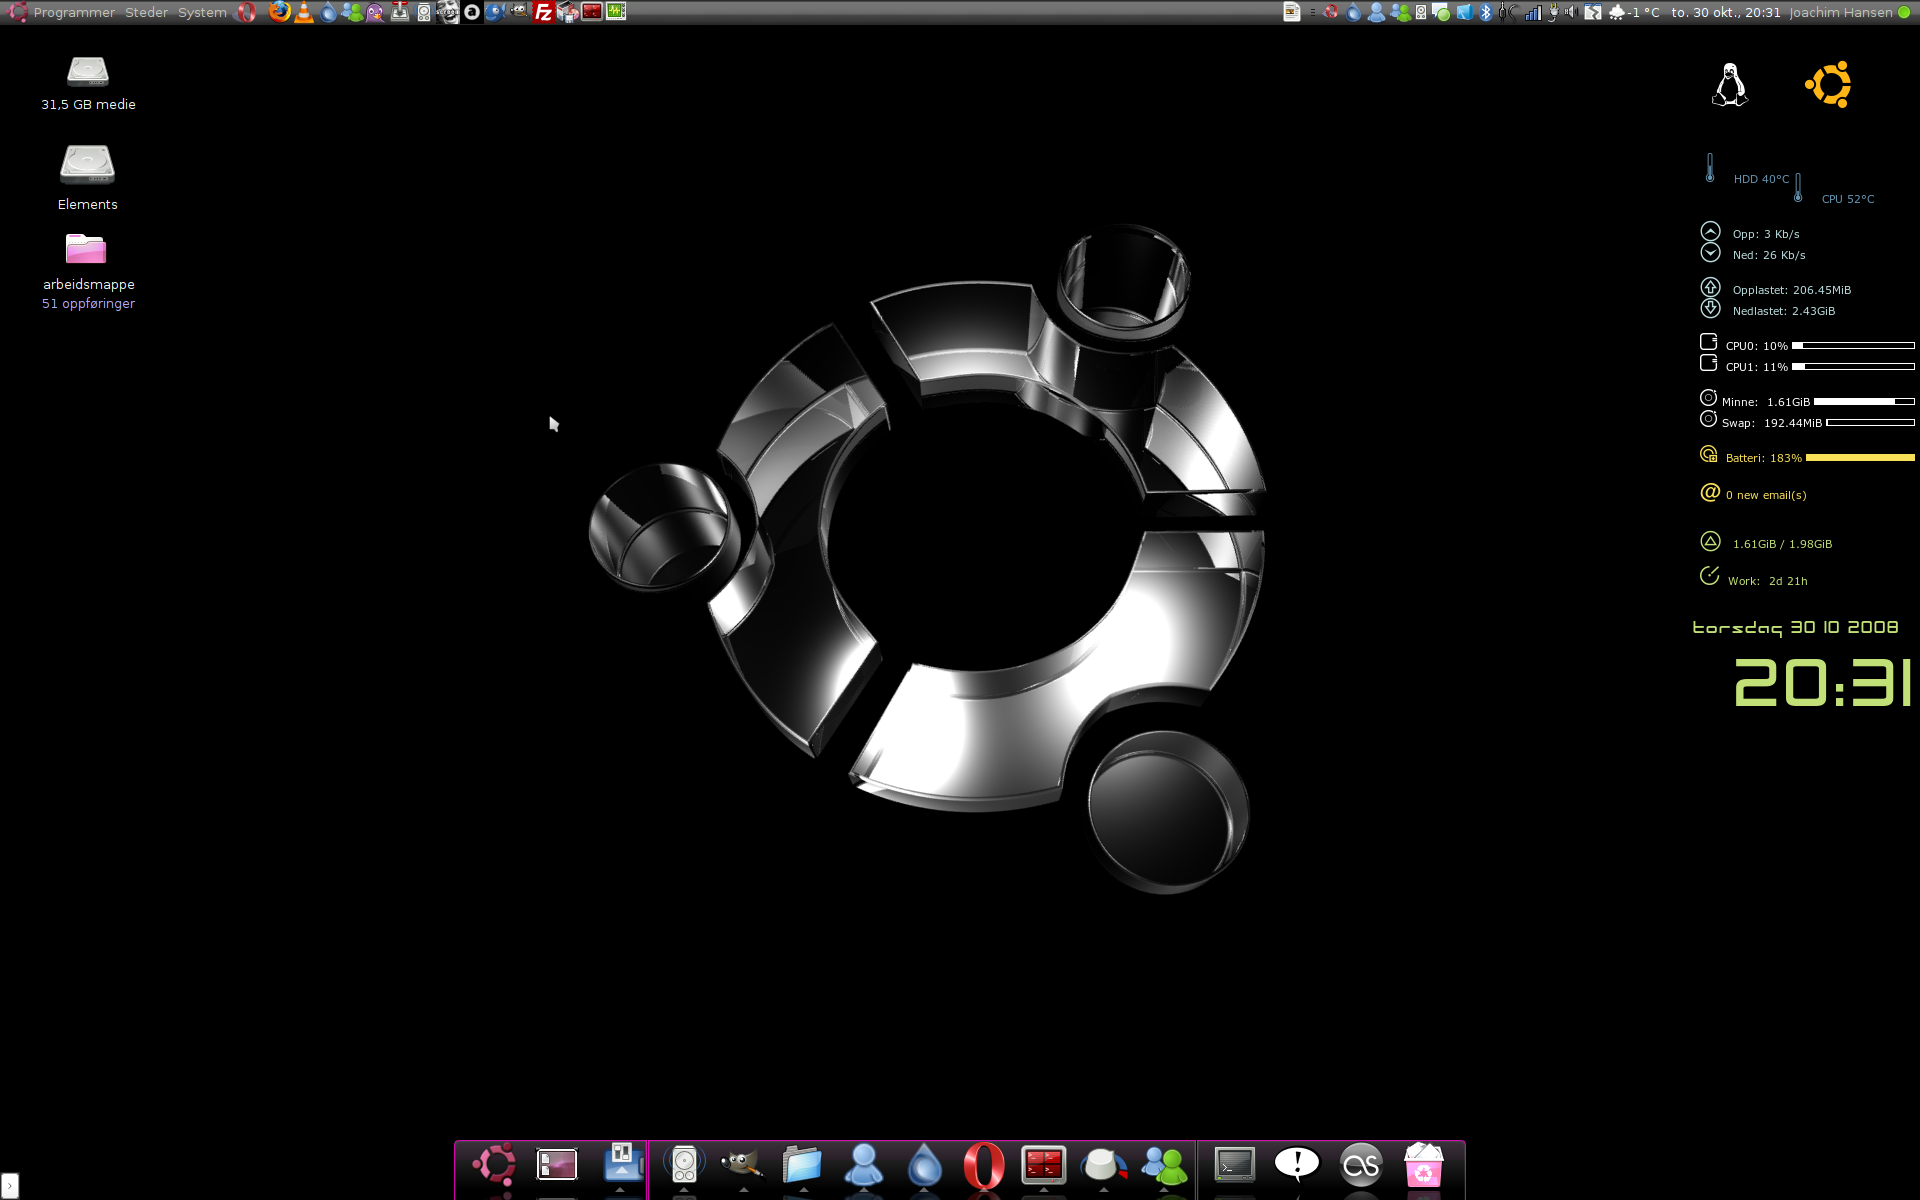1920x1200 pixels.
Task: Click the 'Batteri: 183%' reading
Action: point(1763,458)
